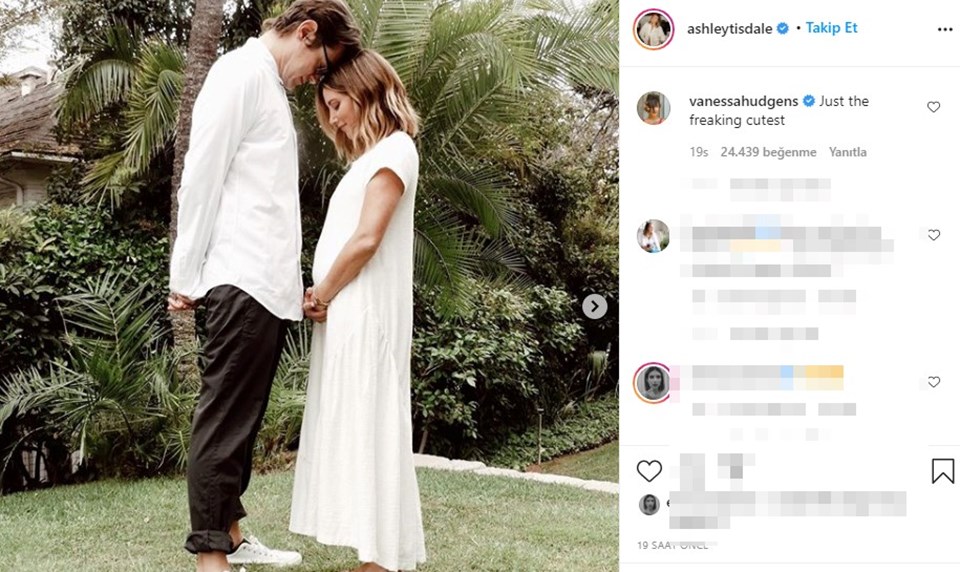
Task: Click the 19 SAAT ÖNCE timestamp
Action: coord(672,545)
